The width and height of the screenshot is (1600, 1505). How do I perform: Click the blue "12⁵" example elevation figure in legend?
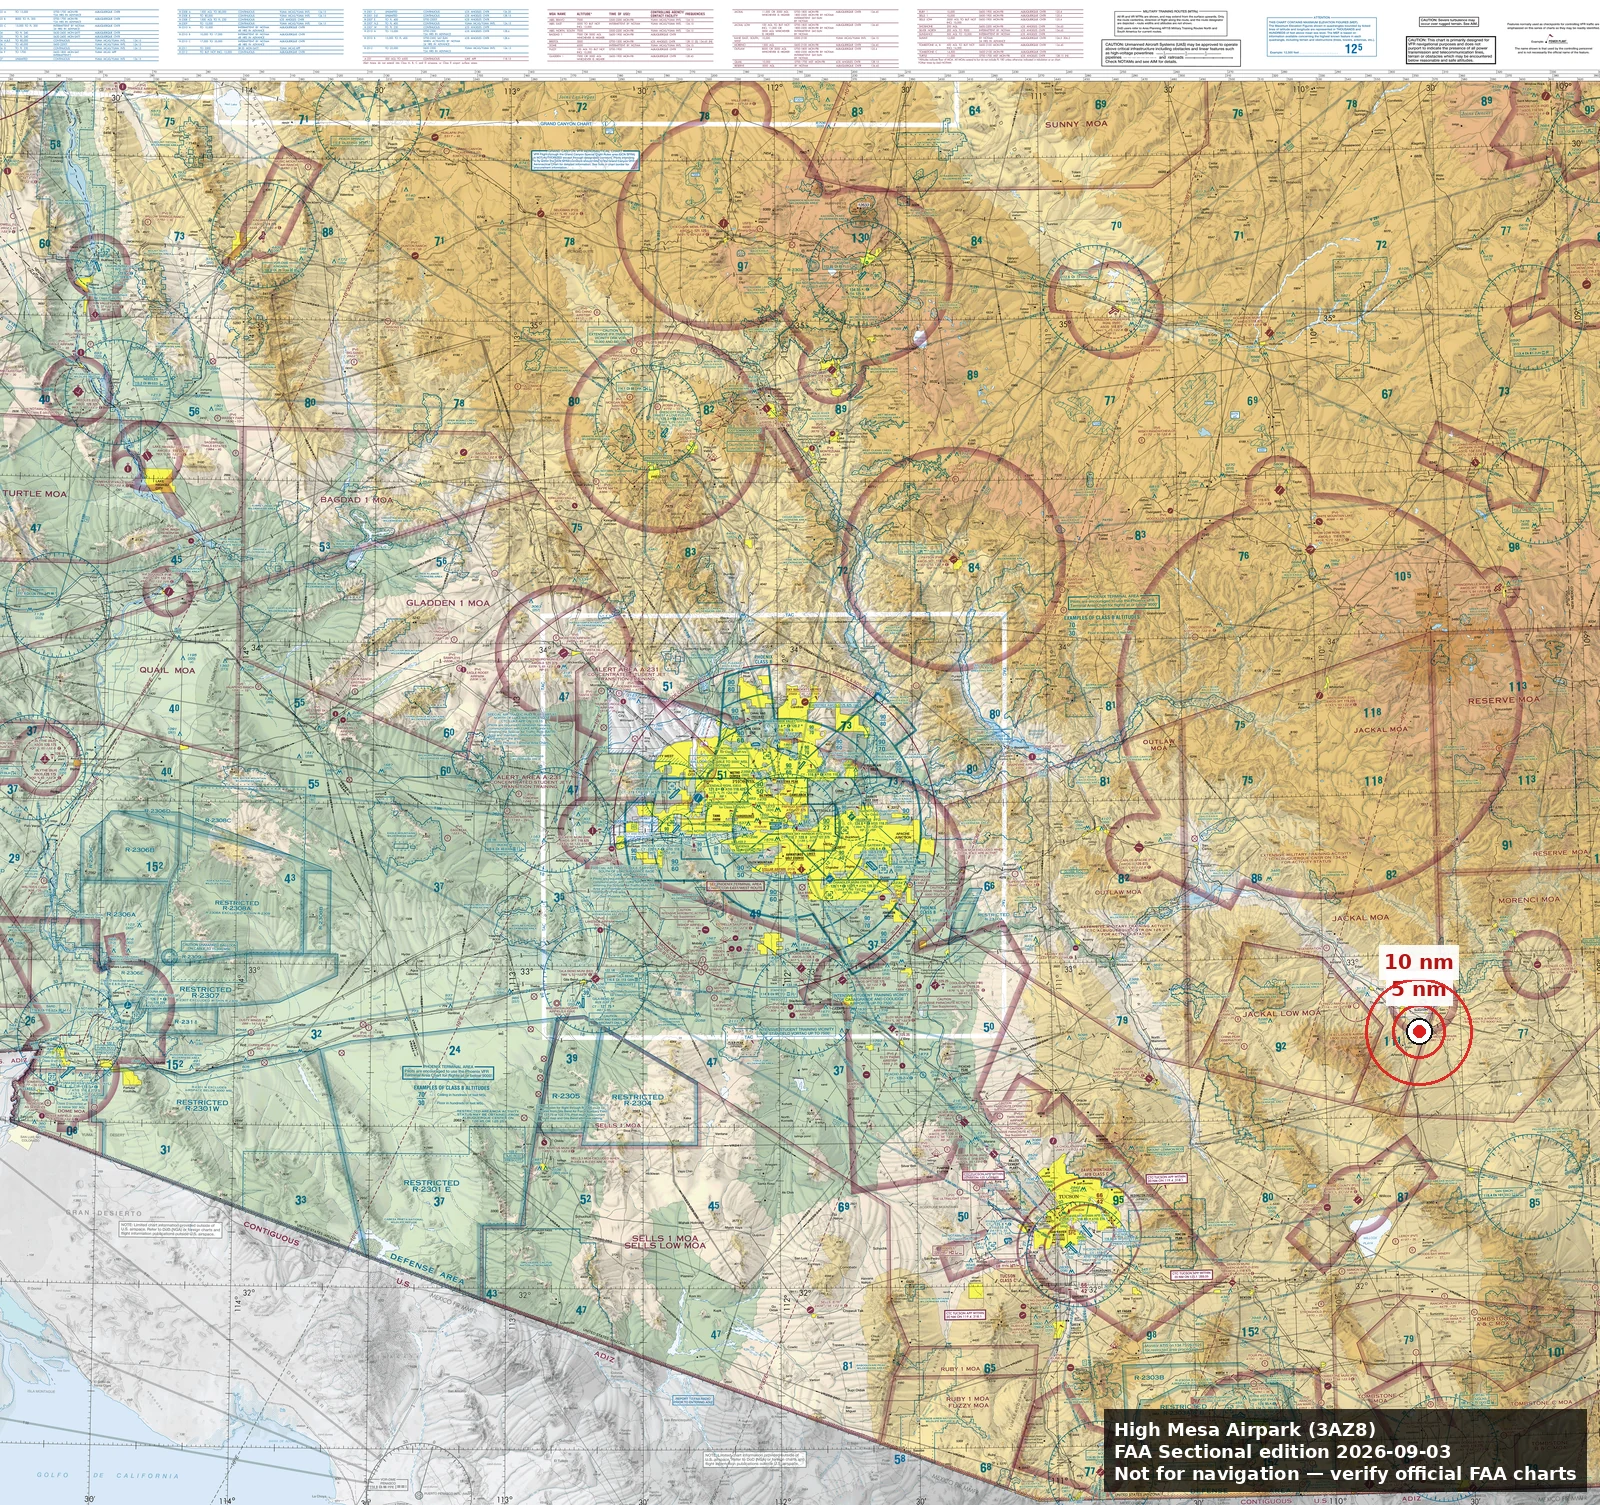coord(1353,48)
